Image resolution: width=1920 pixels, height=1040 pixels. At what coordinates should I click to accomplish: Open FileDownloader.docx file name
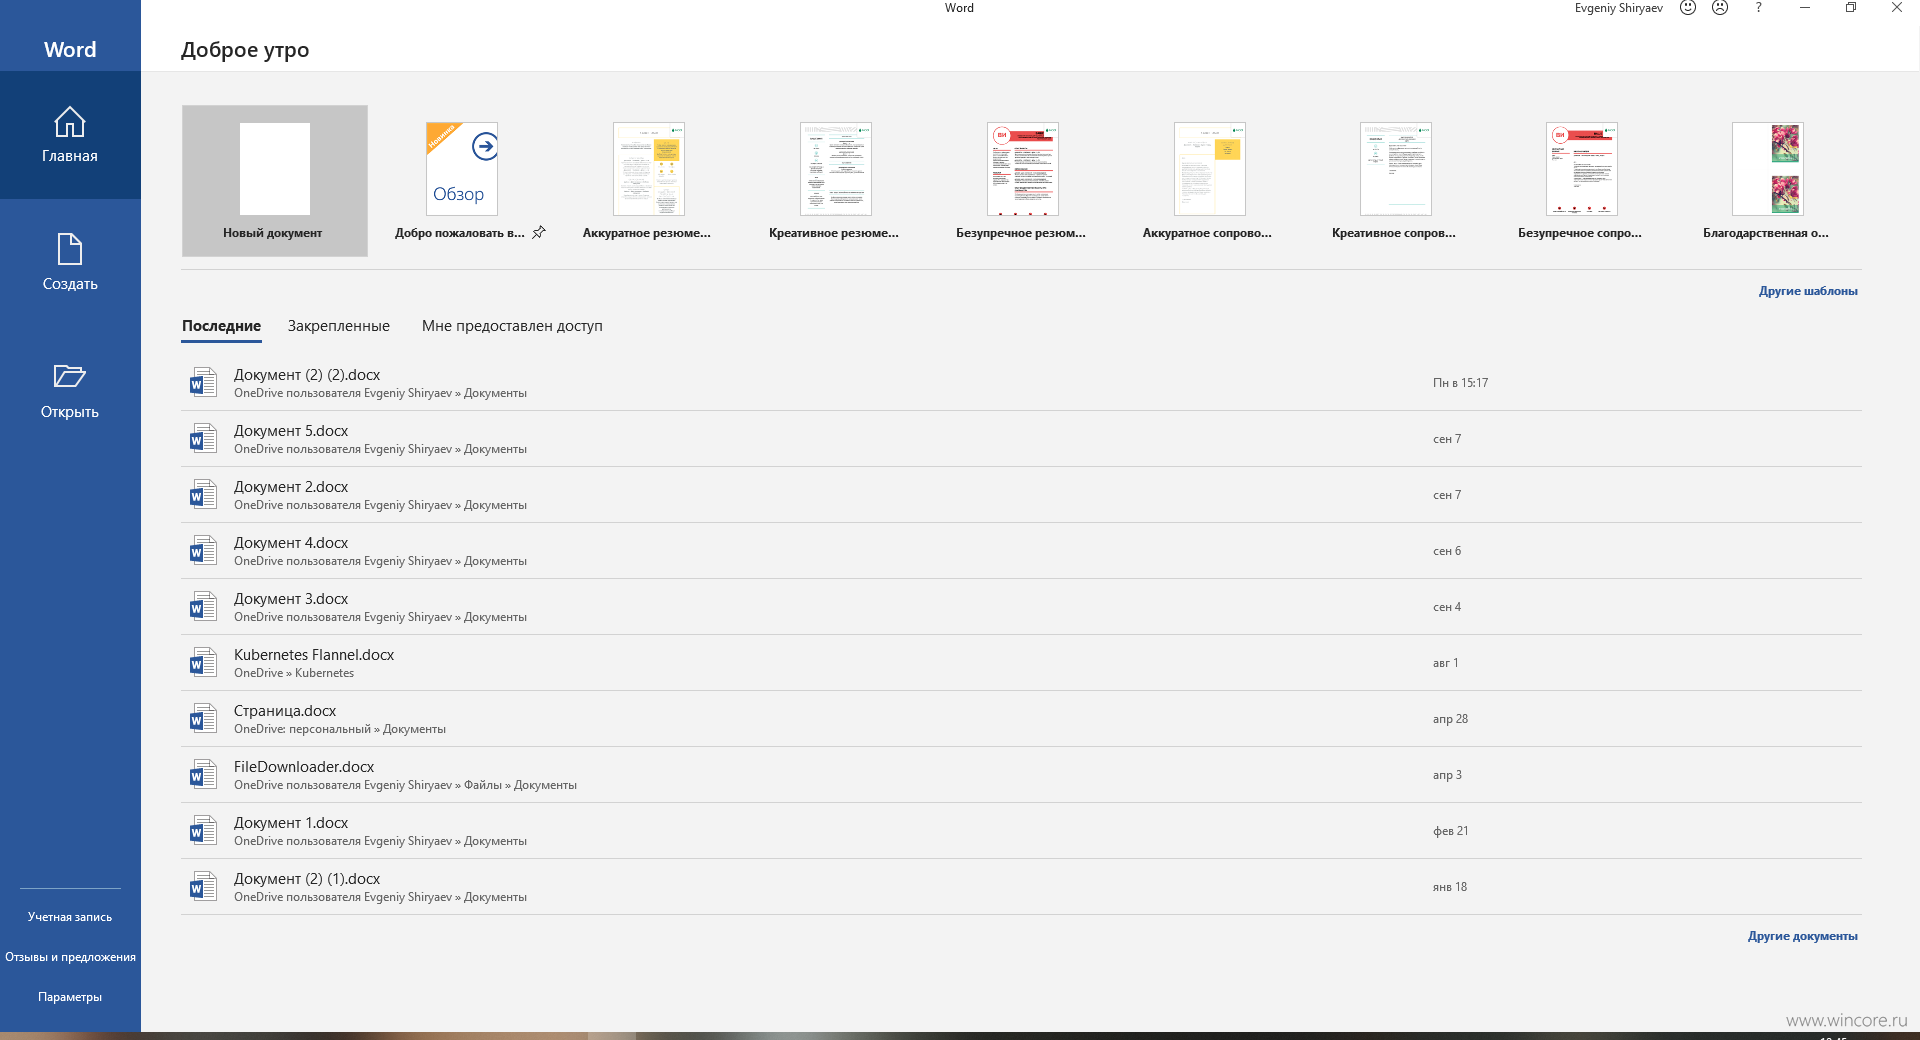click(304, 767)
